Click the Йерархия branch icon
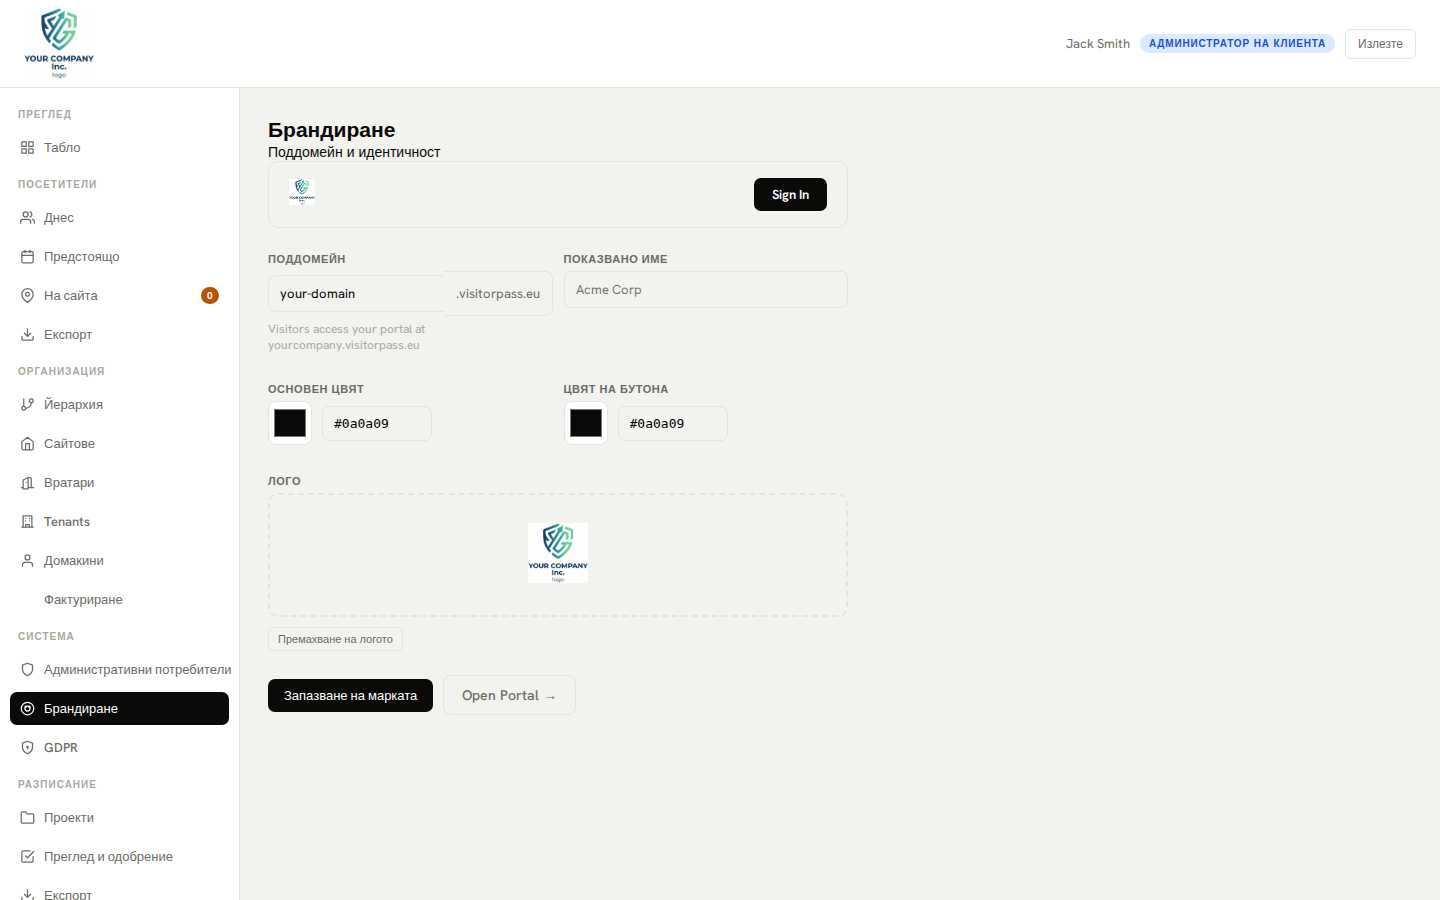1440x900 pixels. (x=27, y=405)
